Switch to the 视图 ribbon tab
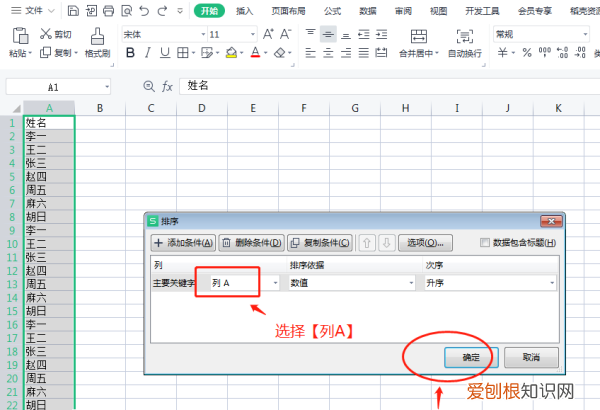 [439, 11]
